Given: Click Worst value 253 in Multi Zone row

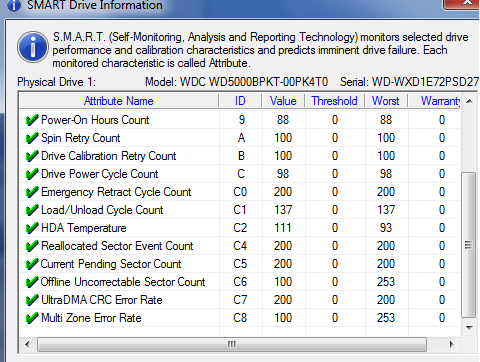Looking at the screenshot, I should [x=386, y=318].
